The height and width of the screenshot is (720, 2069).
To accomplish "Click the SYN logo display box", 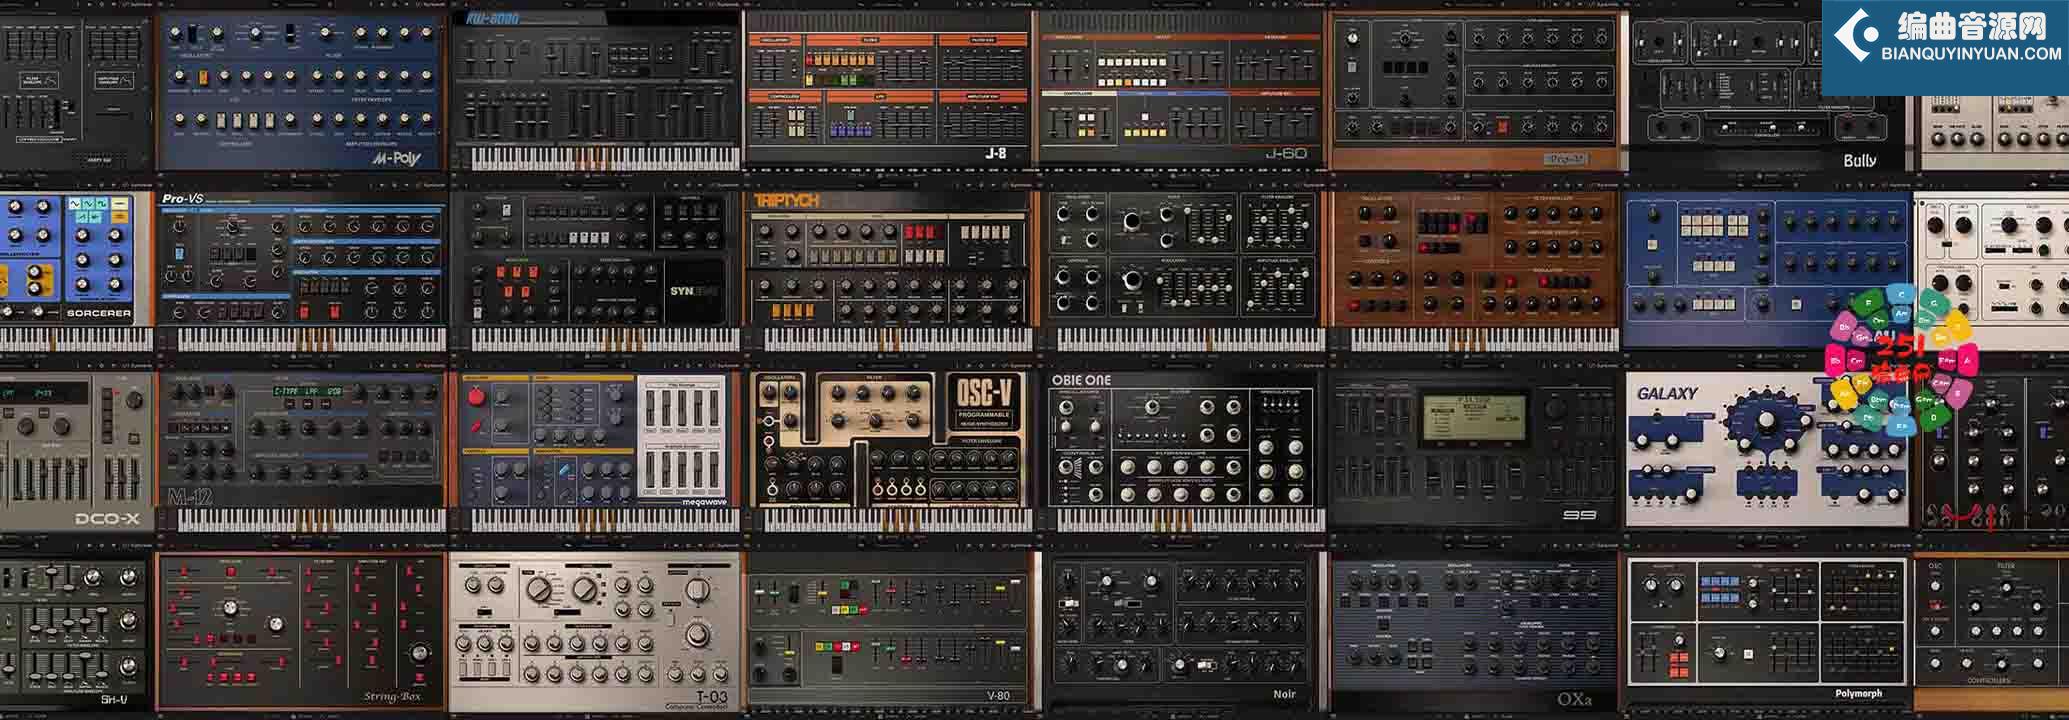I will (x=695, y=290).
